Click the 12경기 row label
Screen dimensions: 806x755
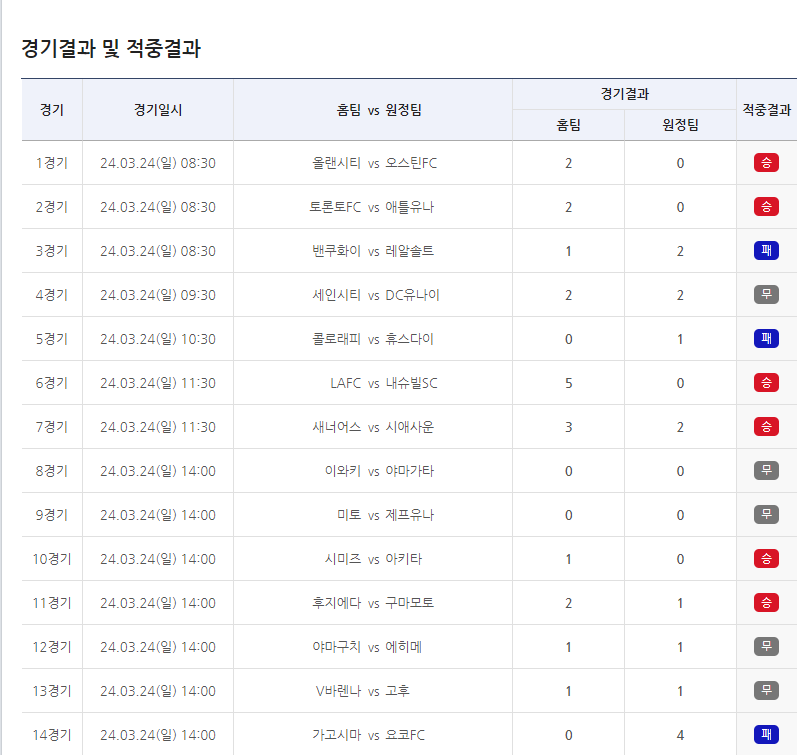(x=52, y=647)
